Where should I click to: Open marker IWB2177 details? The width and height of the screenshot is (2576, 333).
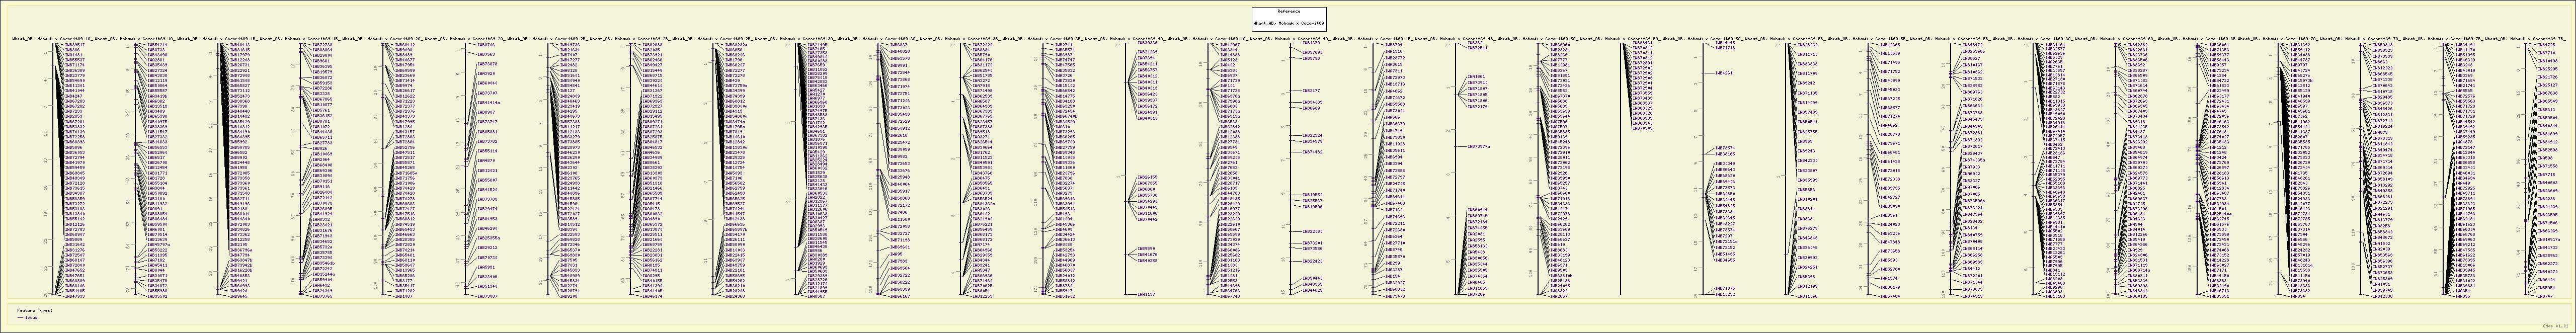coord(1311,90)
